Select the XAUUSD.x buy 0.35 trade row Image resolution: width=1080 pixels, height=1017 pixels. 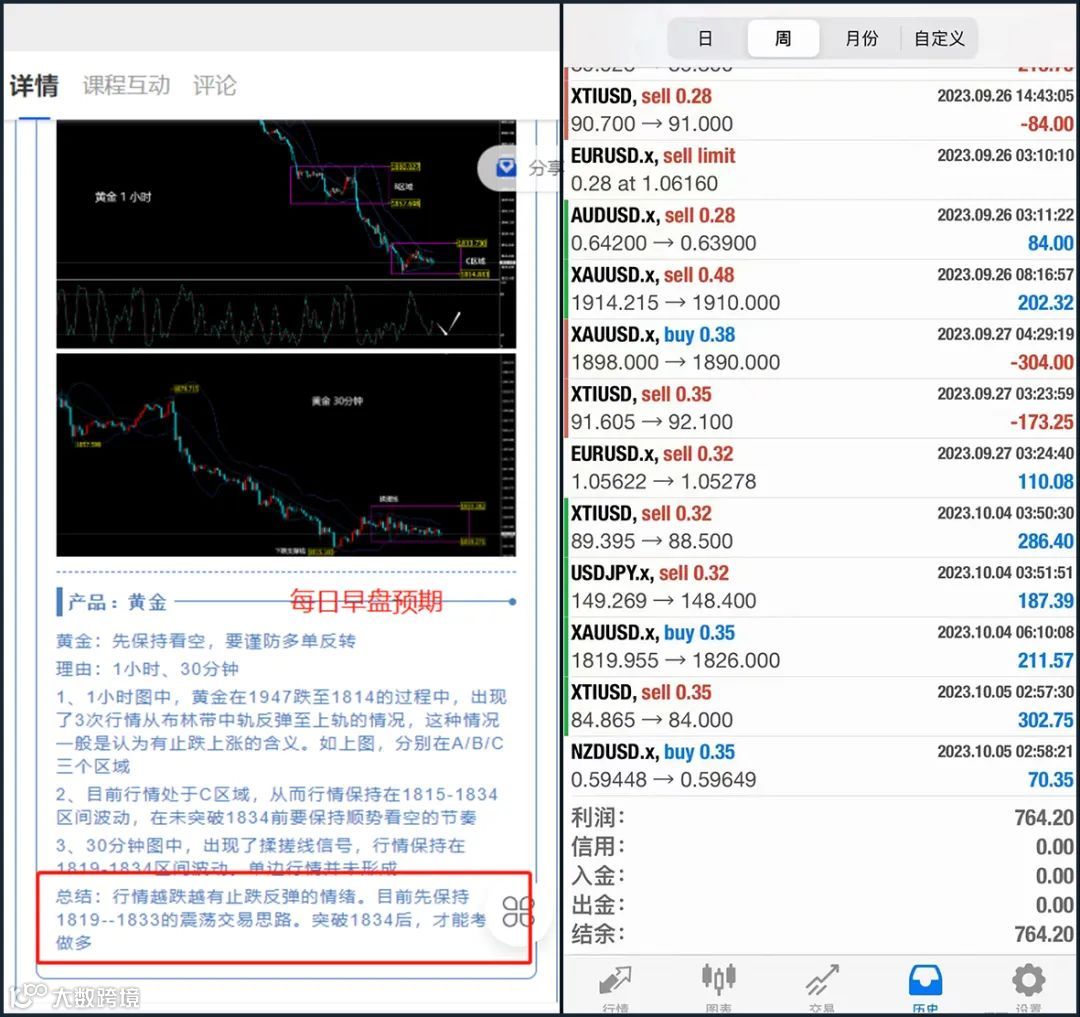pyautogui.click(x=822, y=647)
